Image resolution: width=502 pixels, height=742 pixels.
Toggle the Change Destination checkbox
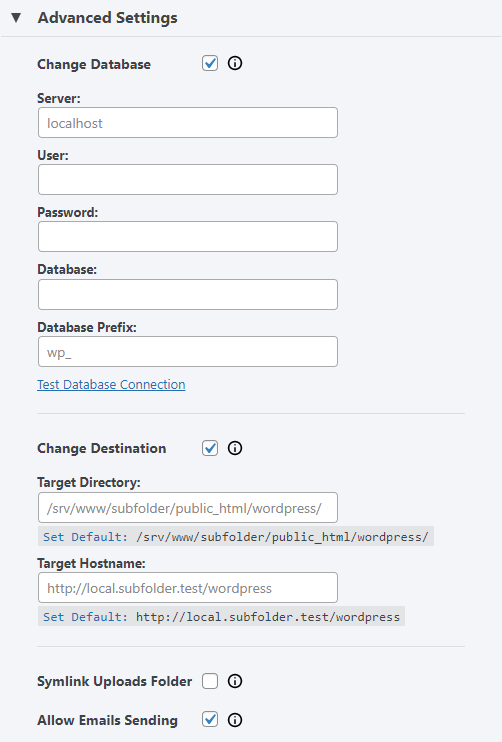coord(210,448)
